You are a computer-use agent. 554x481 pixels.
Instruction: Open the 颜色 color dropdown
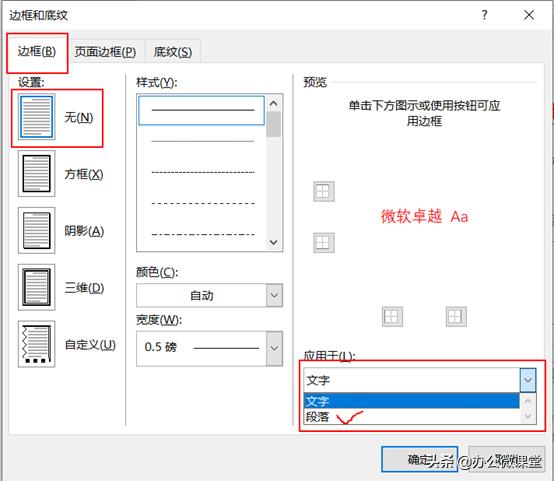[x=274, y=295]
